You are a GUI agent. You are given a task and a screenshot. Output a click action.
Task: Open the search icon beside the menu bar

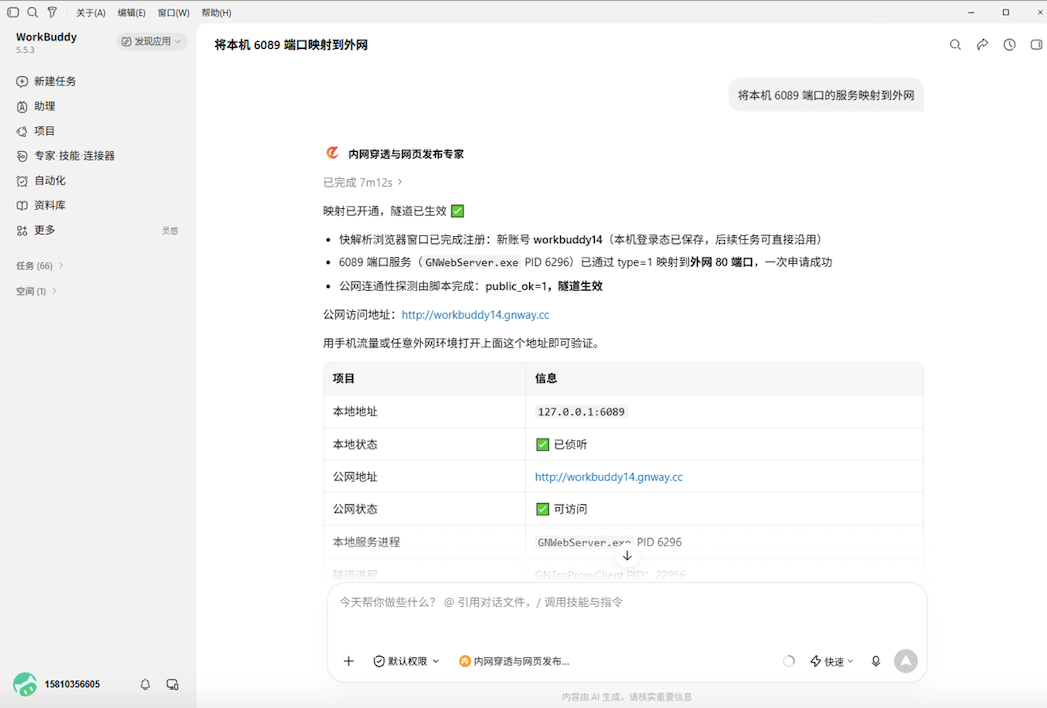[32, 12]
